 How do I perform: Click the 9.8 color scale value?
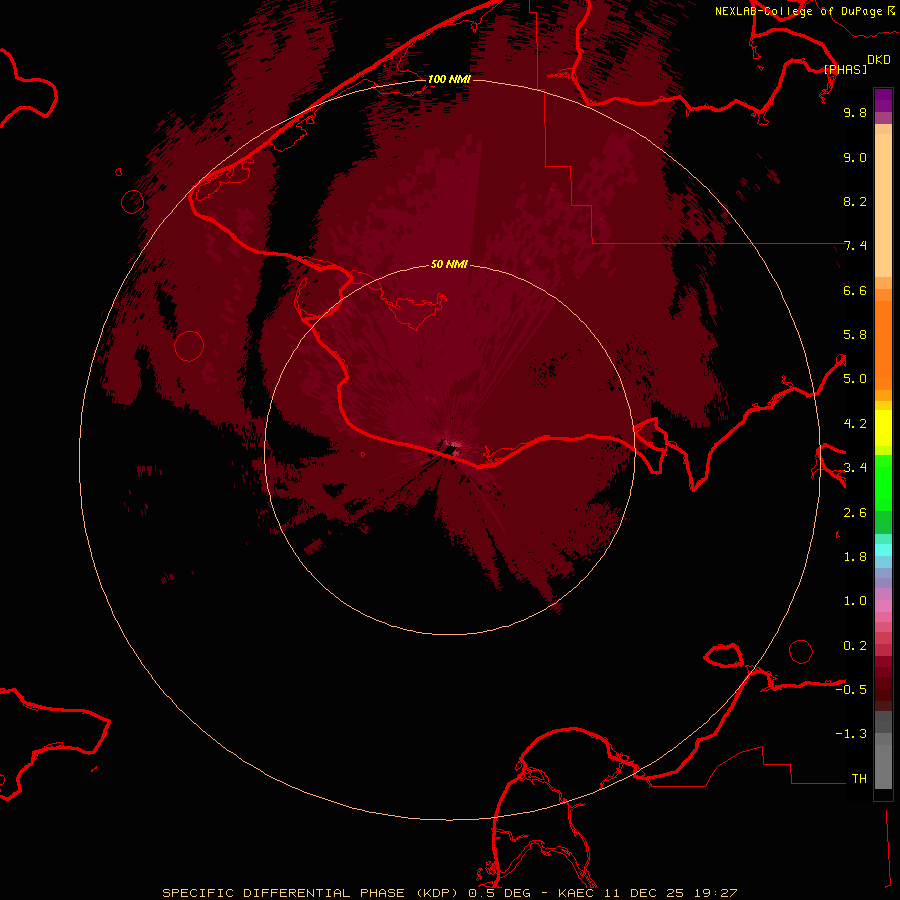coord(855,112)
